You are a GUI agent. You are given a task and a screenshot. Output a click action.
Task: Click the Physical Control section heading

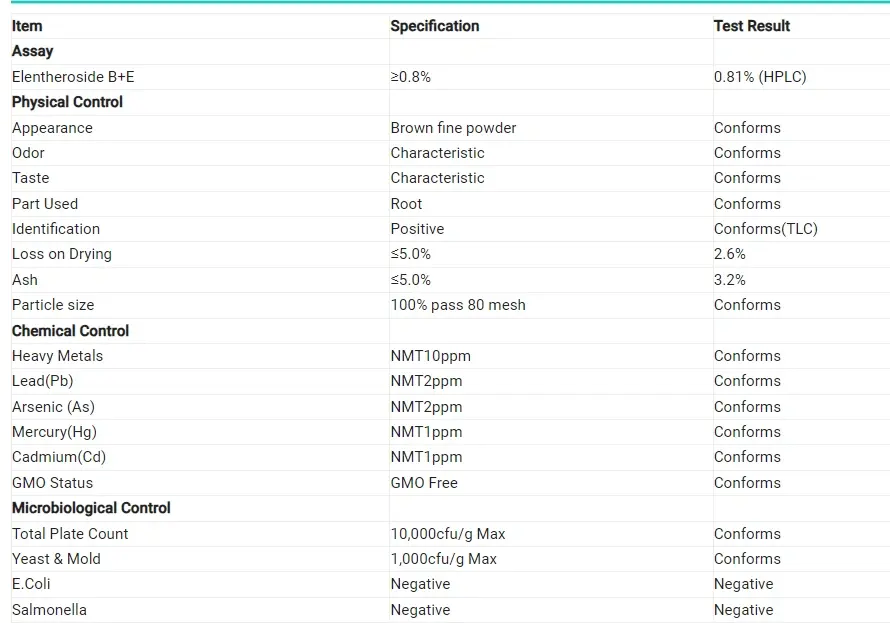pyautogui.click(x=67, y=102)
